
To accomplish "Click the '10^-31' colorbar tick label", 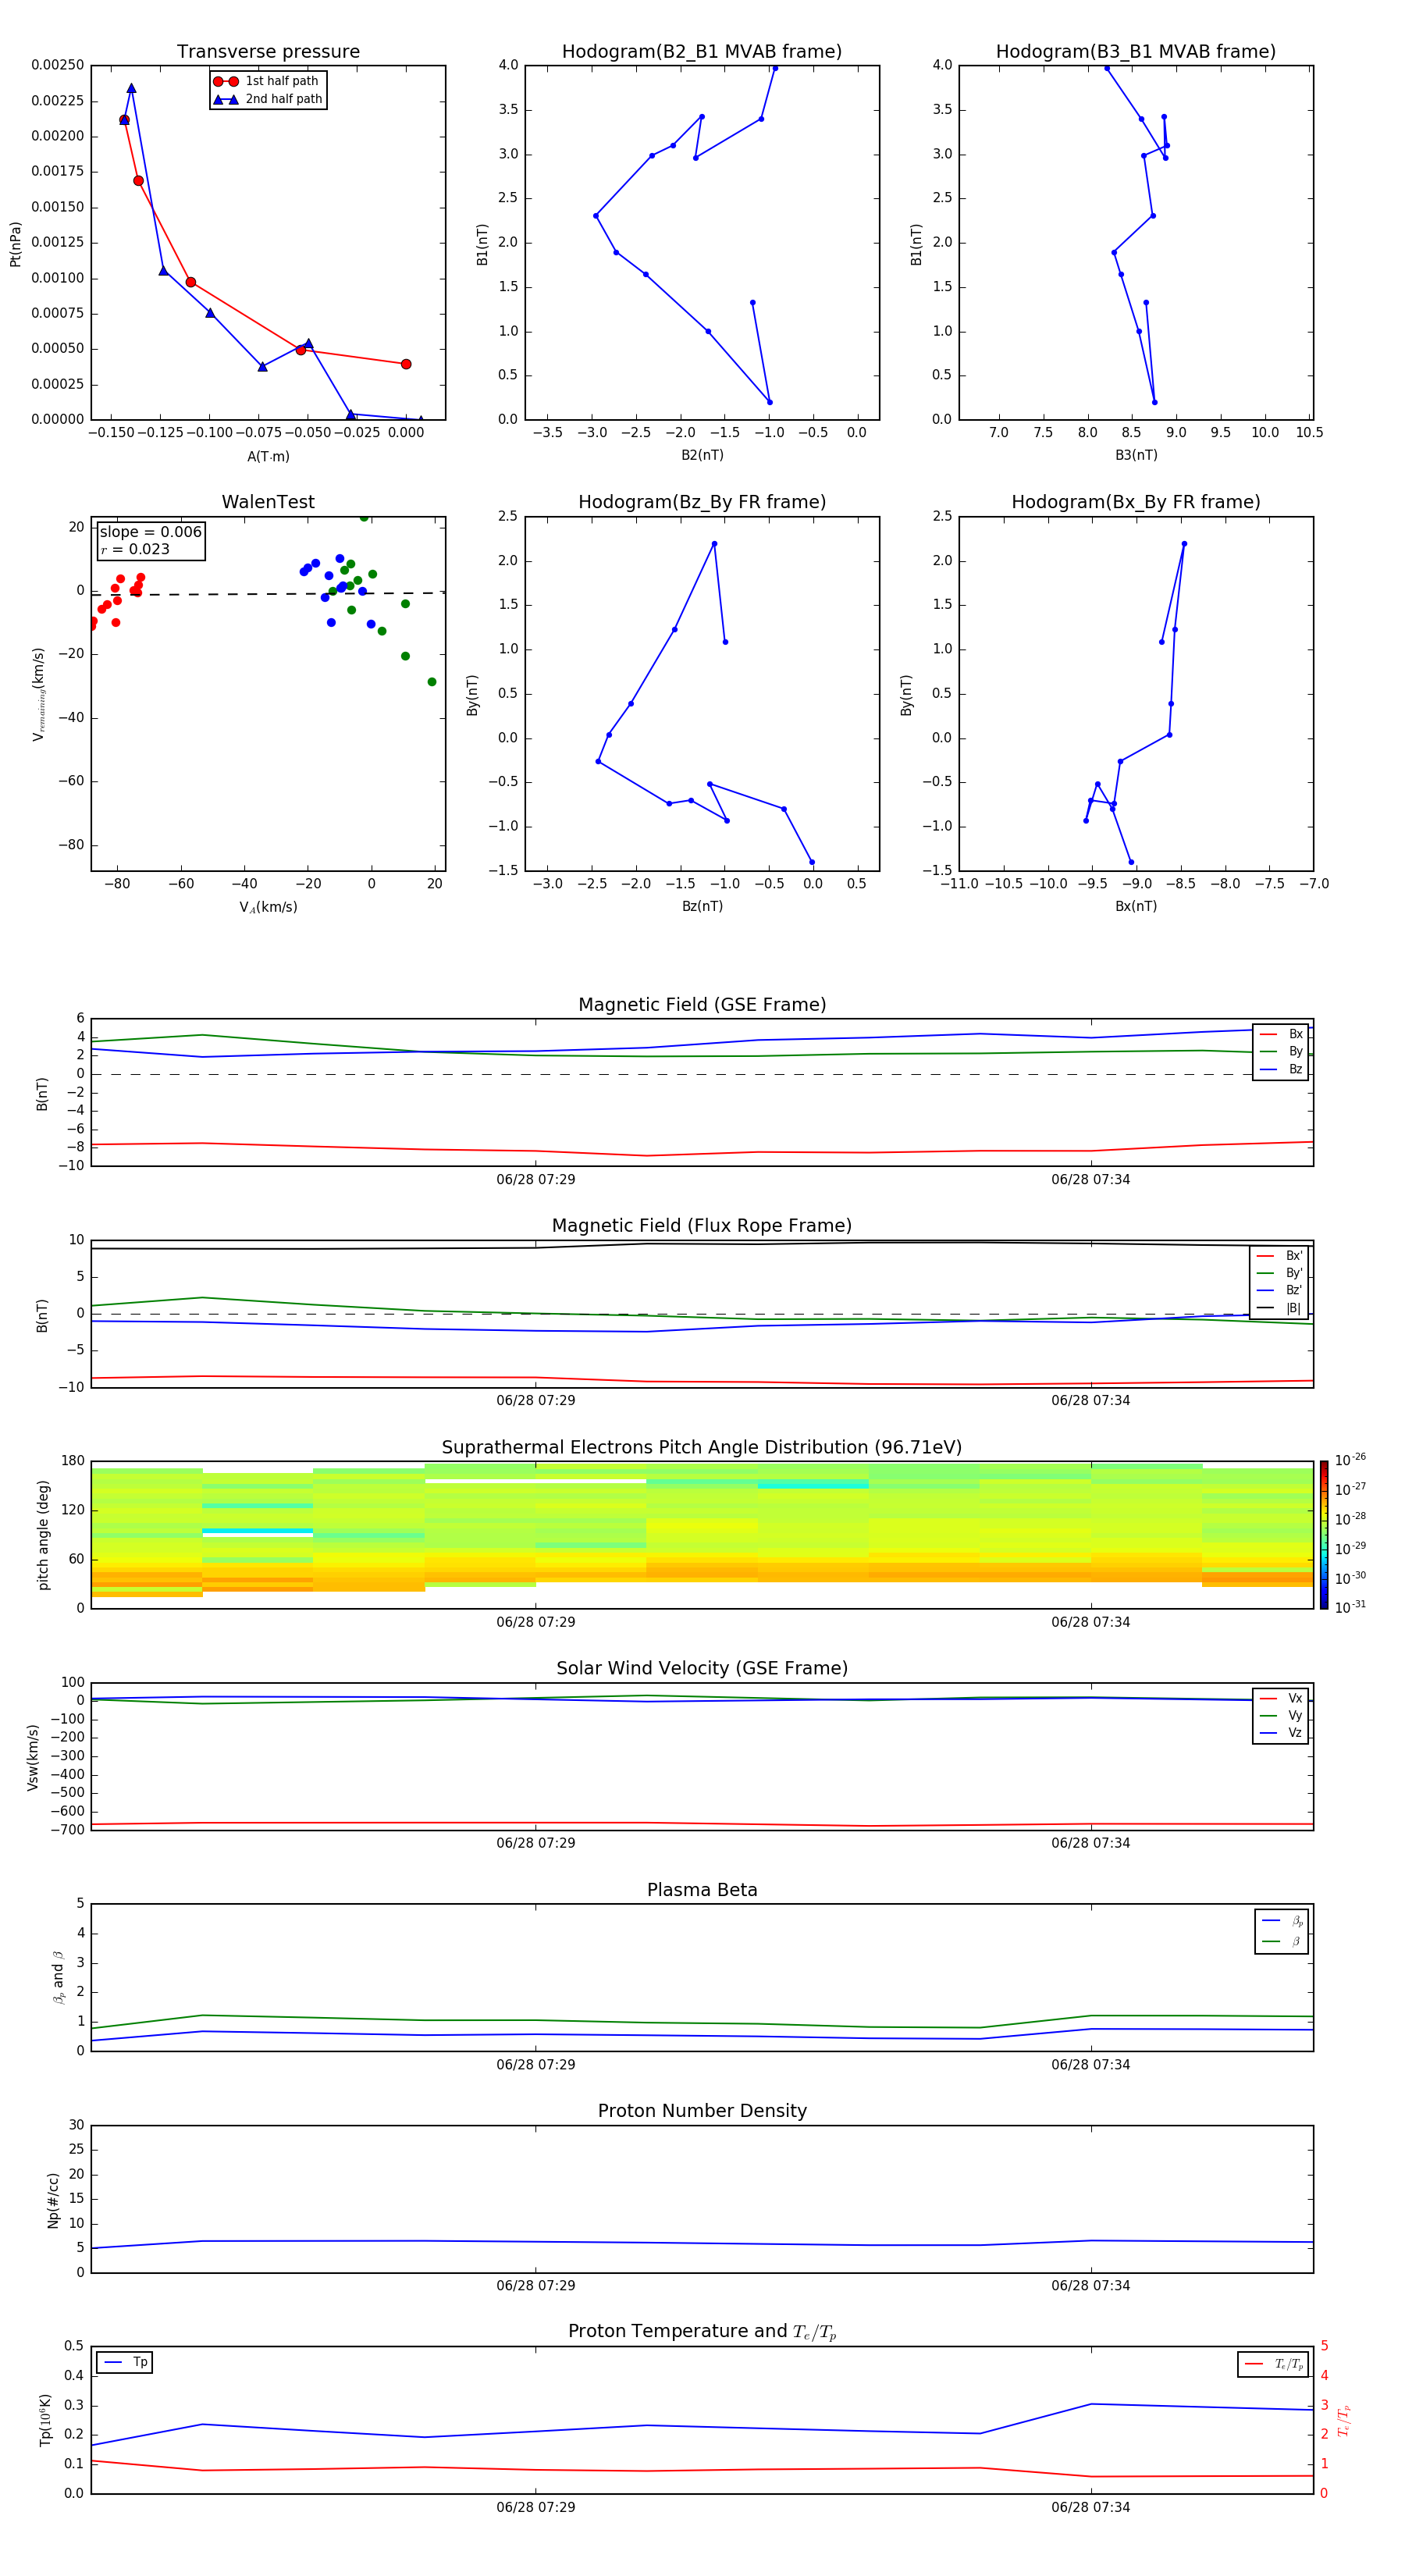I will (1350, 1607).
